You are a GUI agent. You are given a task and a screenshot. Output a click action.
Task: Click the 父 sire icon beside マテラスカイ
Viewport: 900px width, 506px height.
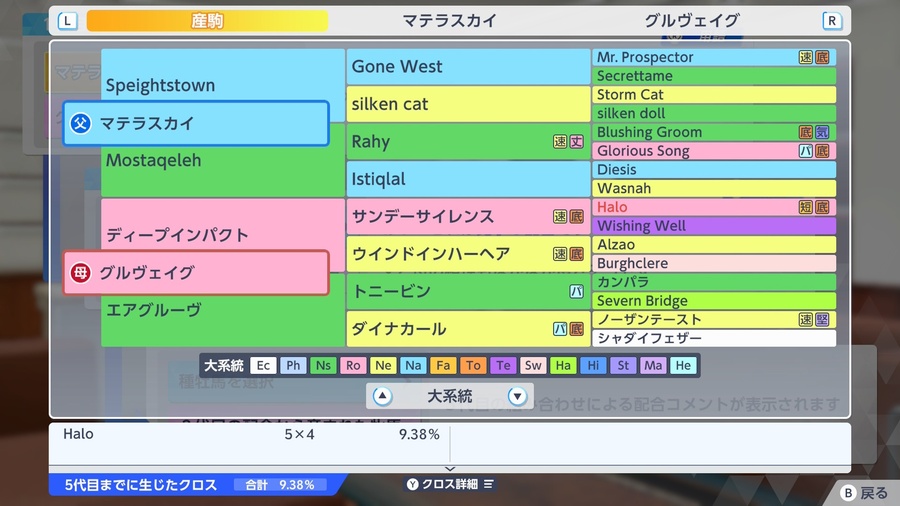pos(81,123)
